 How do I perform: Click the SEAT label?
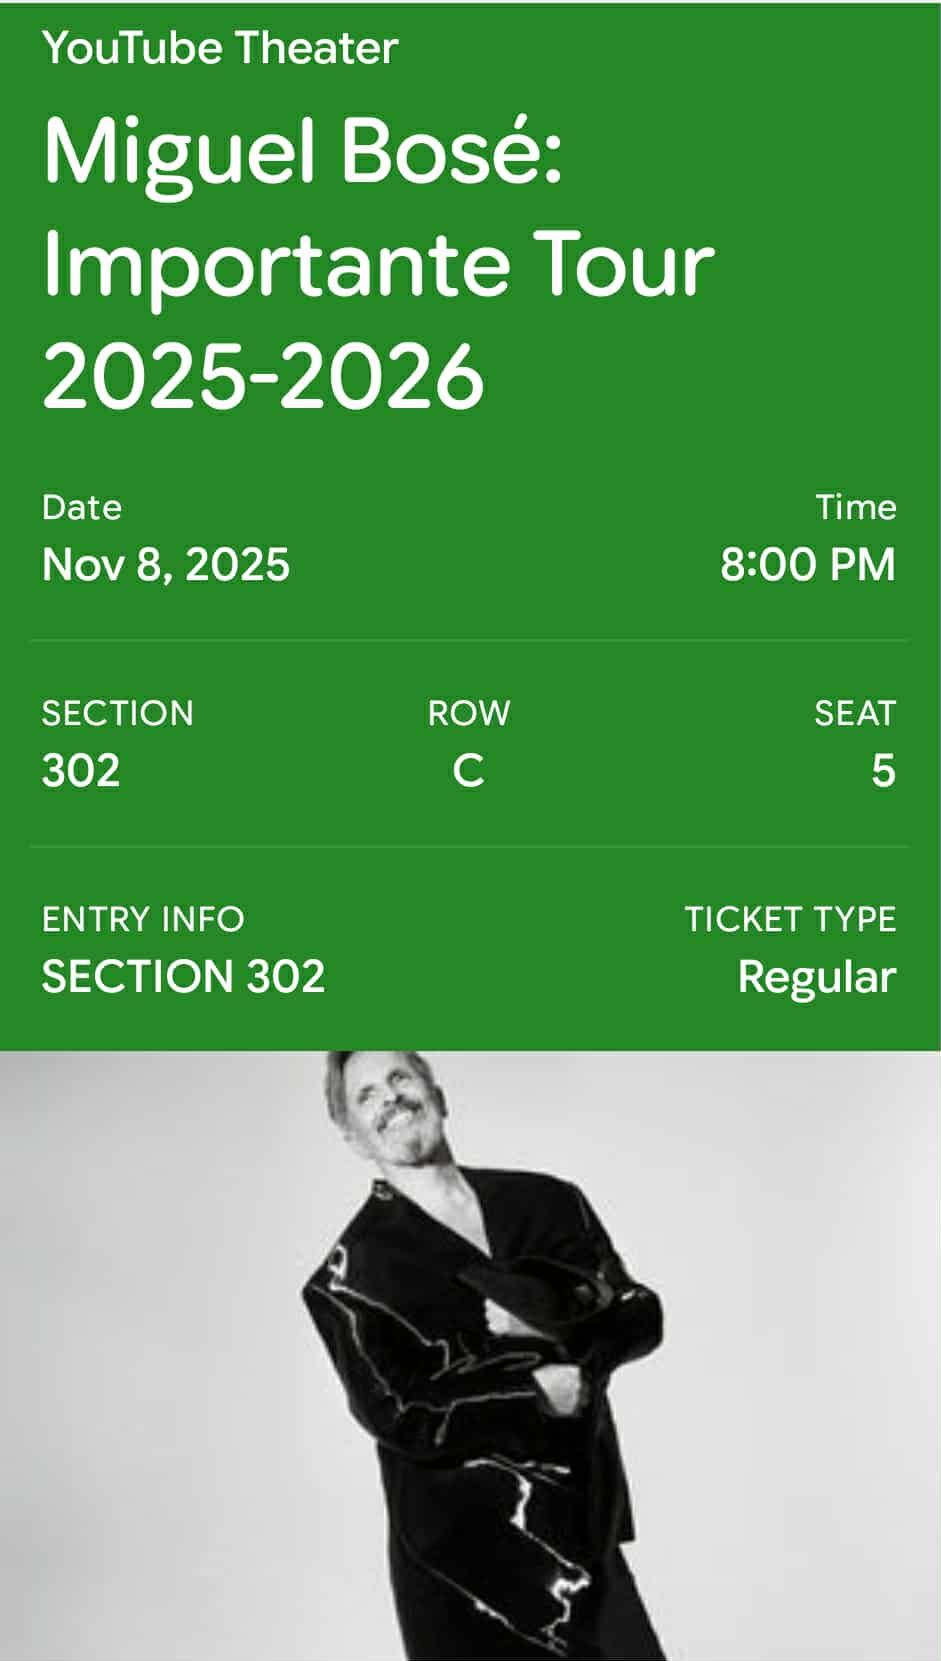click(x=855, y=713)
